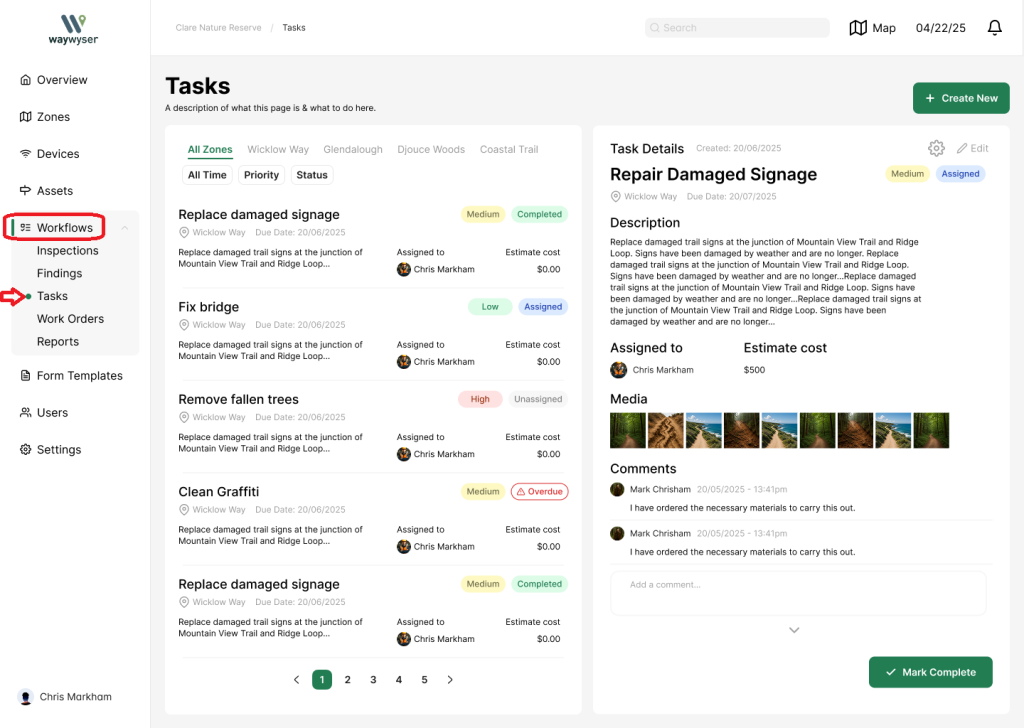Go to next page of tasks arrow

[x=450, y=680]
